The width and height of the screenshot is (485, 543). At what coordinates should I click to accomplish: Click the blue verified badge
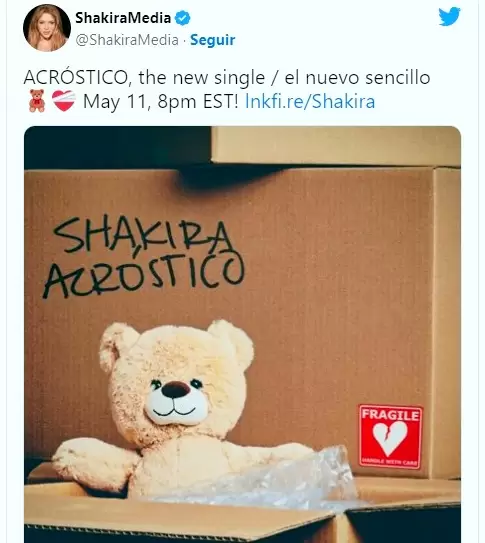182,18
